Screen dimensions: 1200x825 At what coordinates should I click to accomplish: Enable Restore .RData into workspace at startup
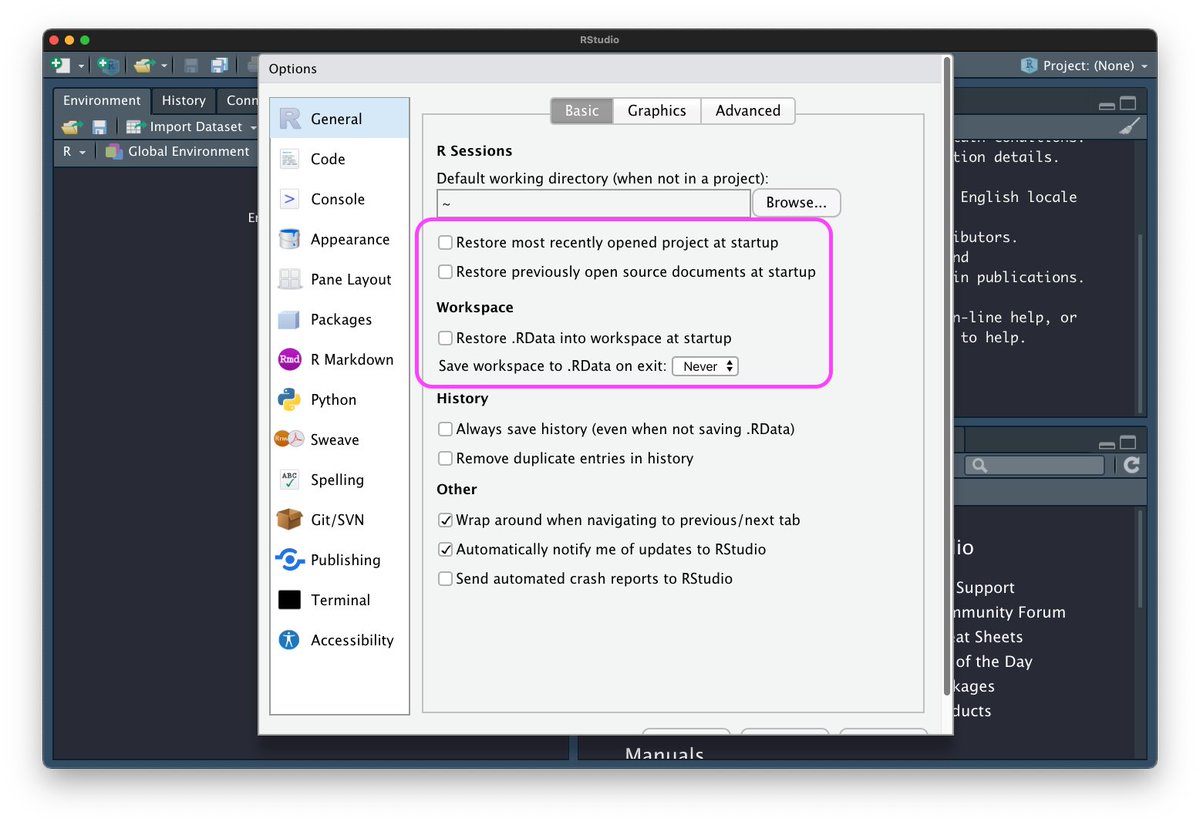(x=444, y=338)
